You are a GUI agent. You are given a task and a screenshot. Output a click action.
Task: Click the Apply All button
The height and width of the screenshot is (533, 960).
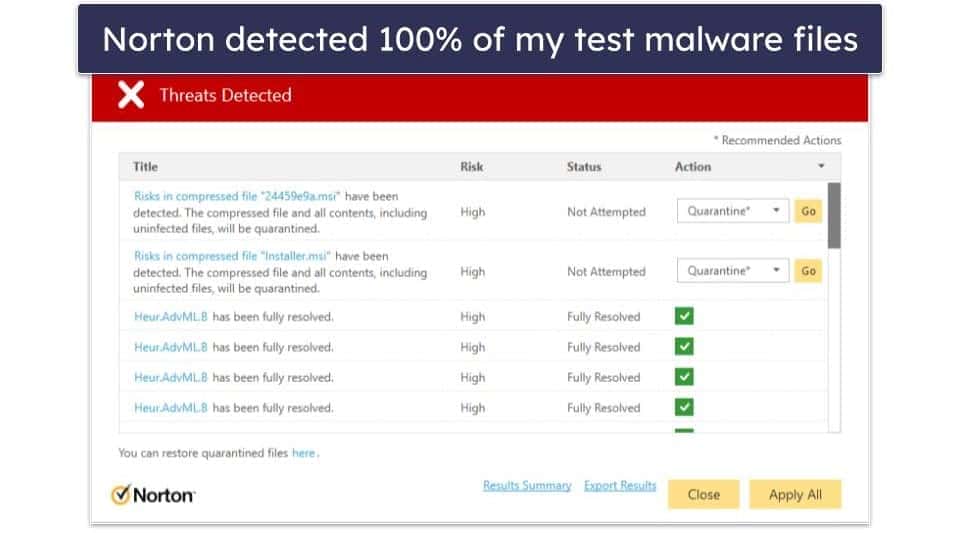coord(795,494)
